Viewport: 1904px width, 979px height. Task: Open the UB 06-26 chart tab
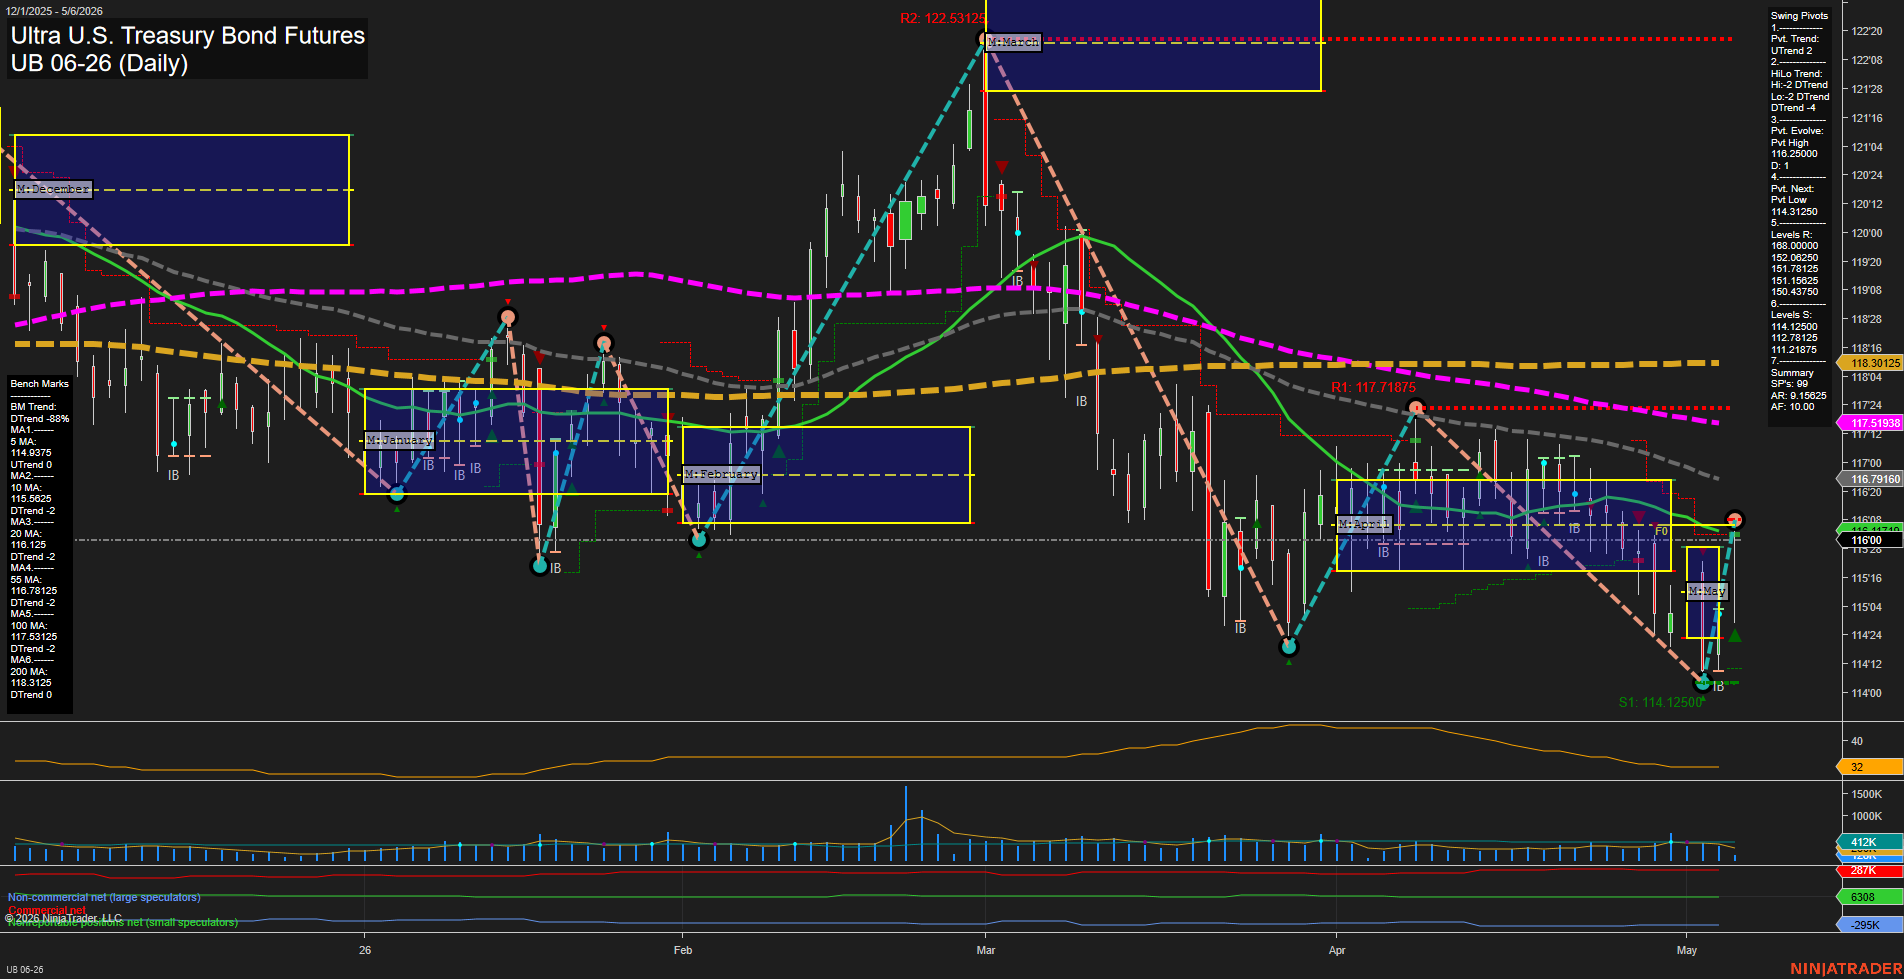coord(25,970)
